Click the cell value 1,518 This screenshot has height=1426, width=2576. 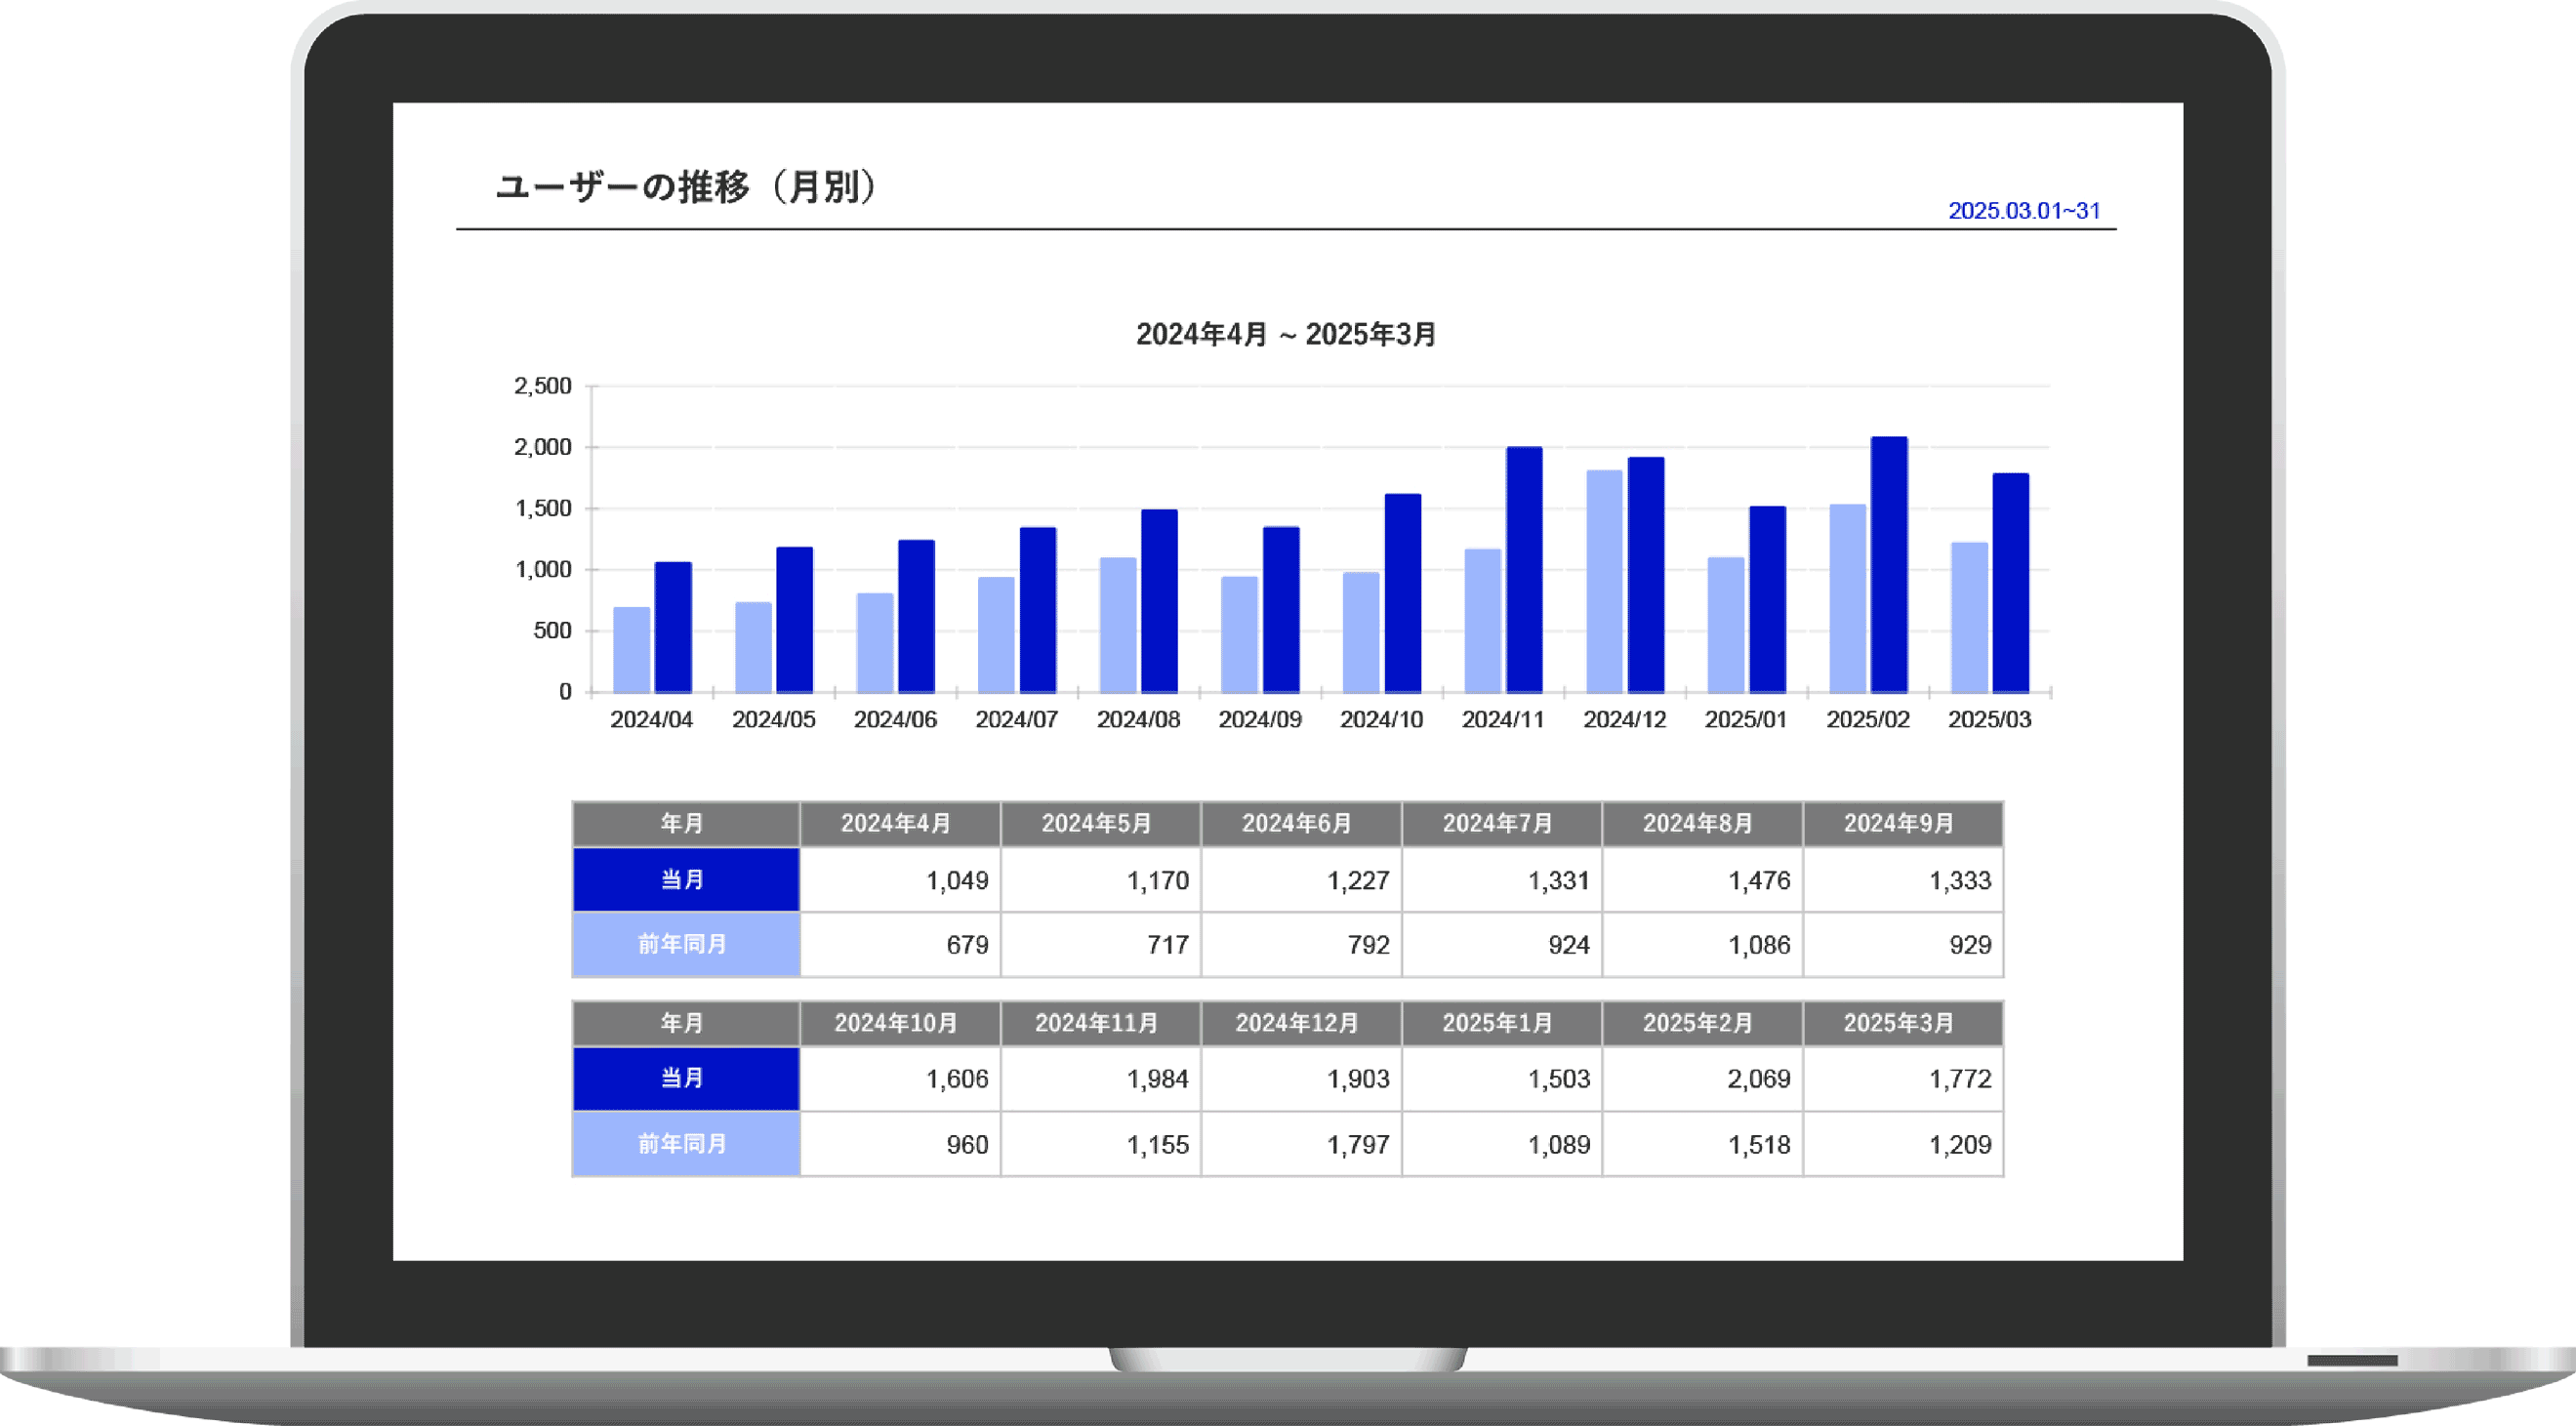pos(1760,1145)
